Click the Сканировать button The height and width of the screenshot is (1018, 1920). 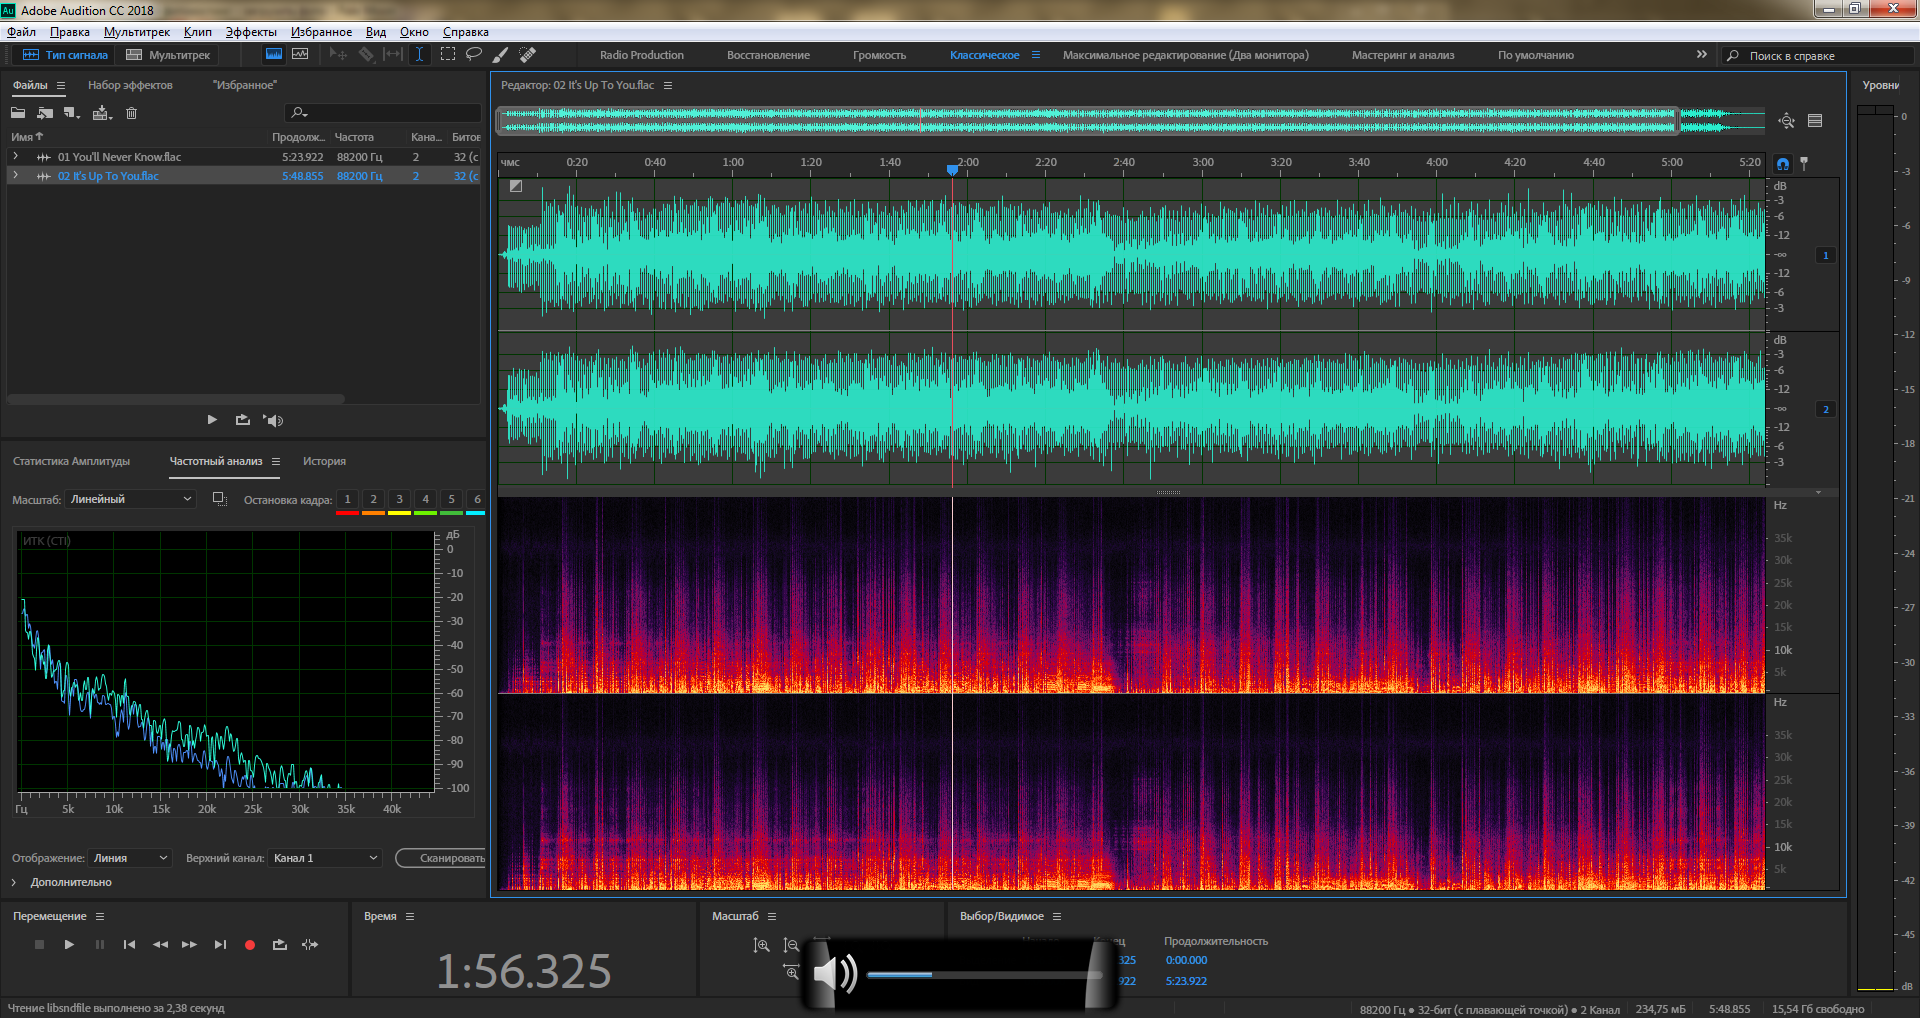point(441,858)
